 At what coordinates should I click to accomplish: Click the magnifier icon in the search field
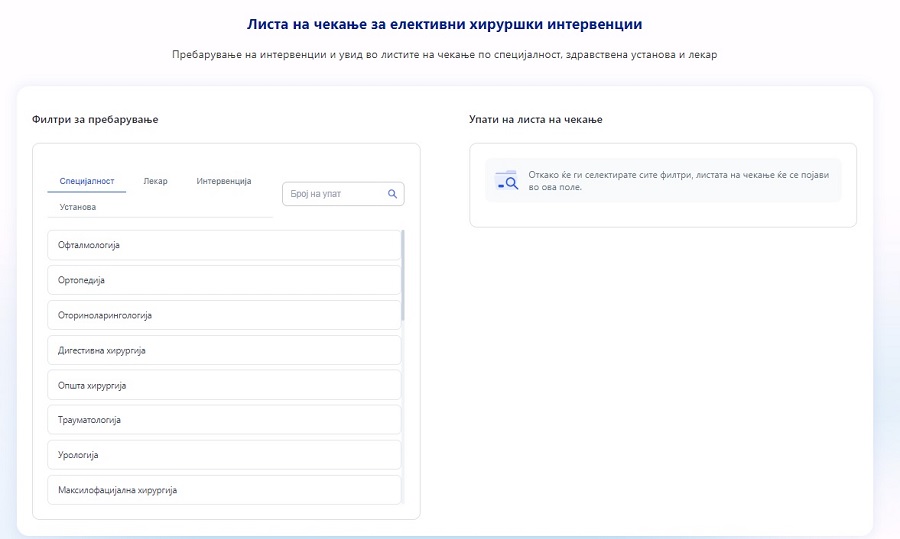tap(392, 194)
